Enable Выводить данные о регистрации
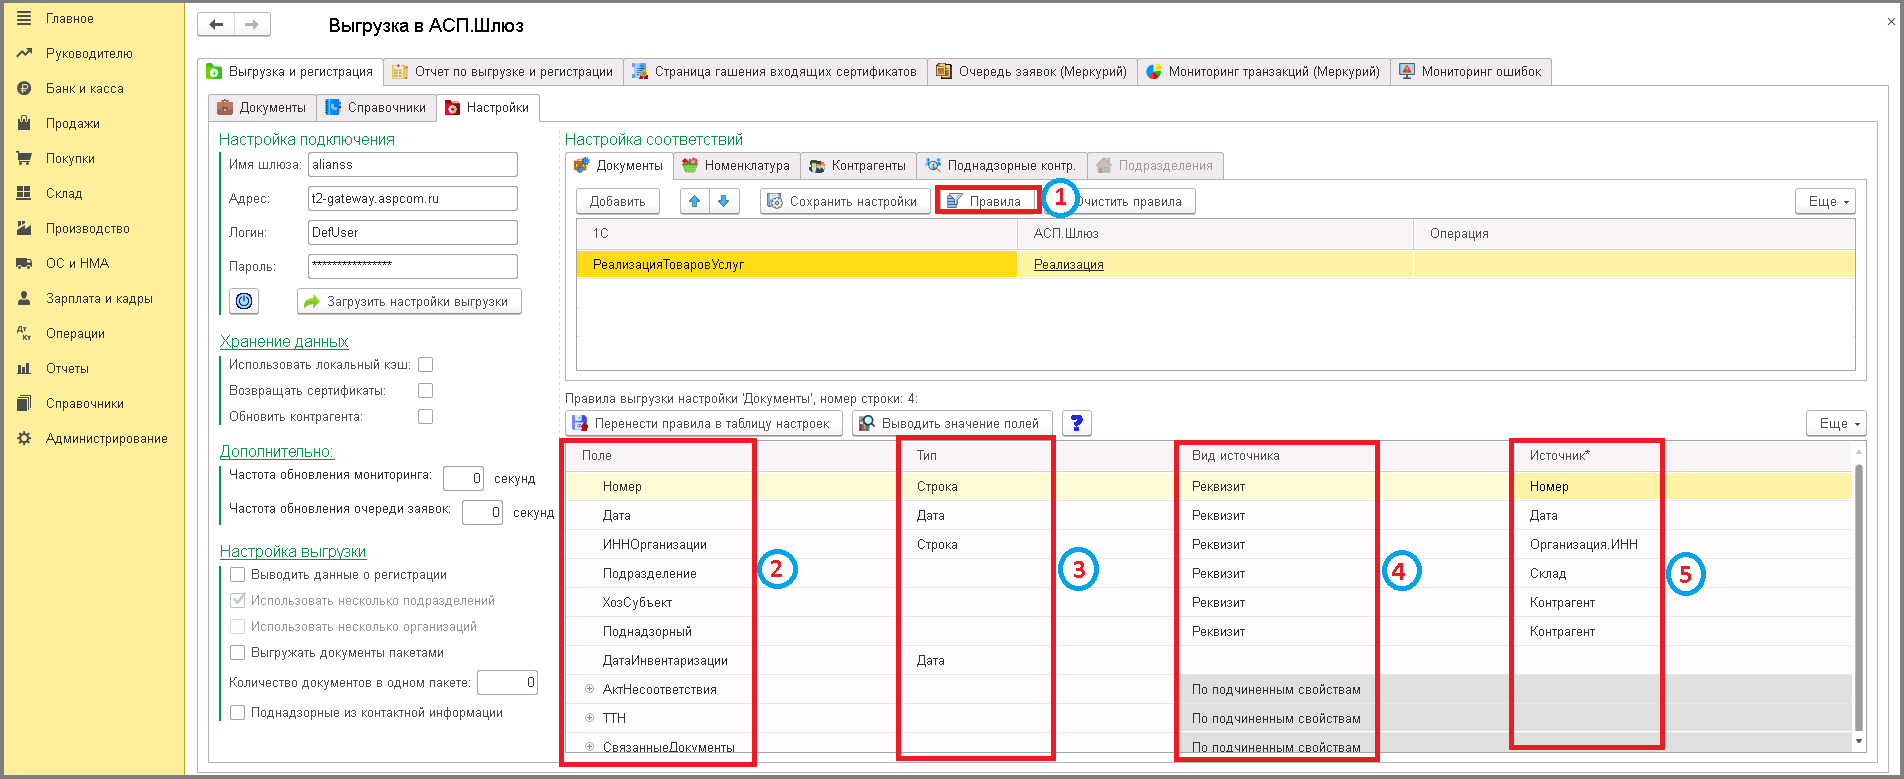Screen dimensions: 1904x779 (238, 575)
